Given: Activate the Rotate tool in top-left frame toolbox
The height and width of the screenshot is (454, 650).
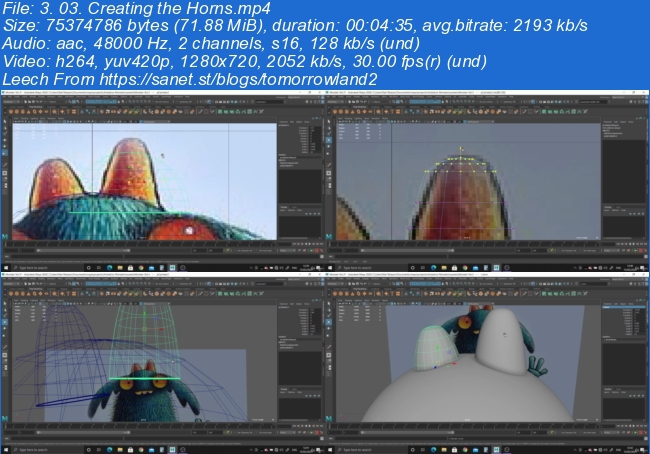Looking at the screenshot, I should pyautogui.click(x=5, y=146).
